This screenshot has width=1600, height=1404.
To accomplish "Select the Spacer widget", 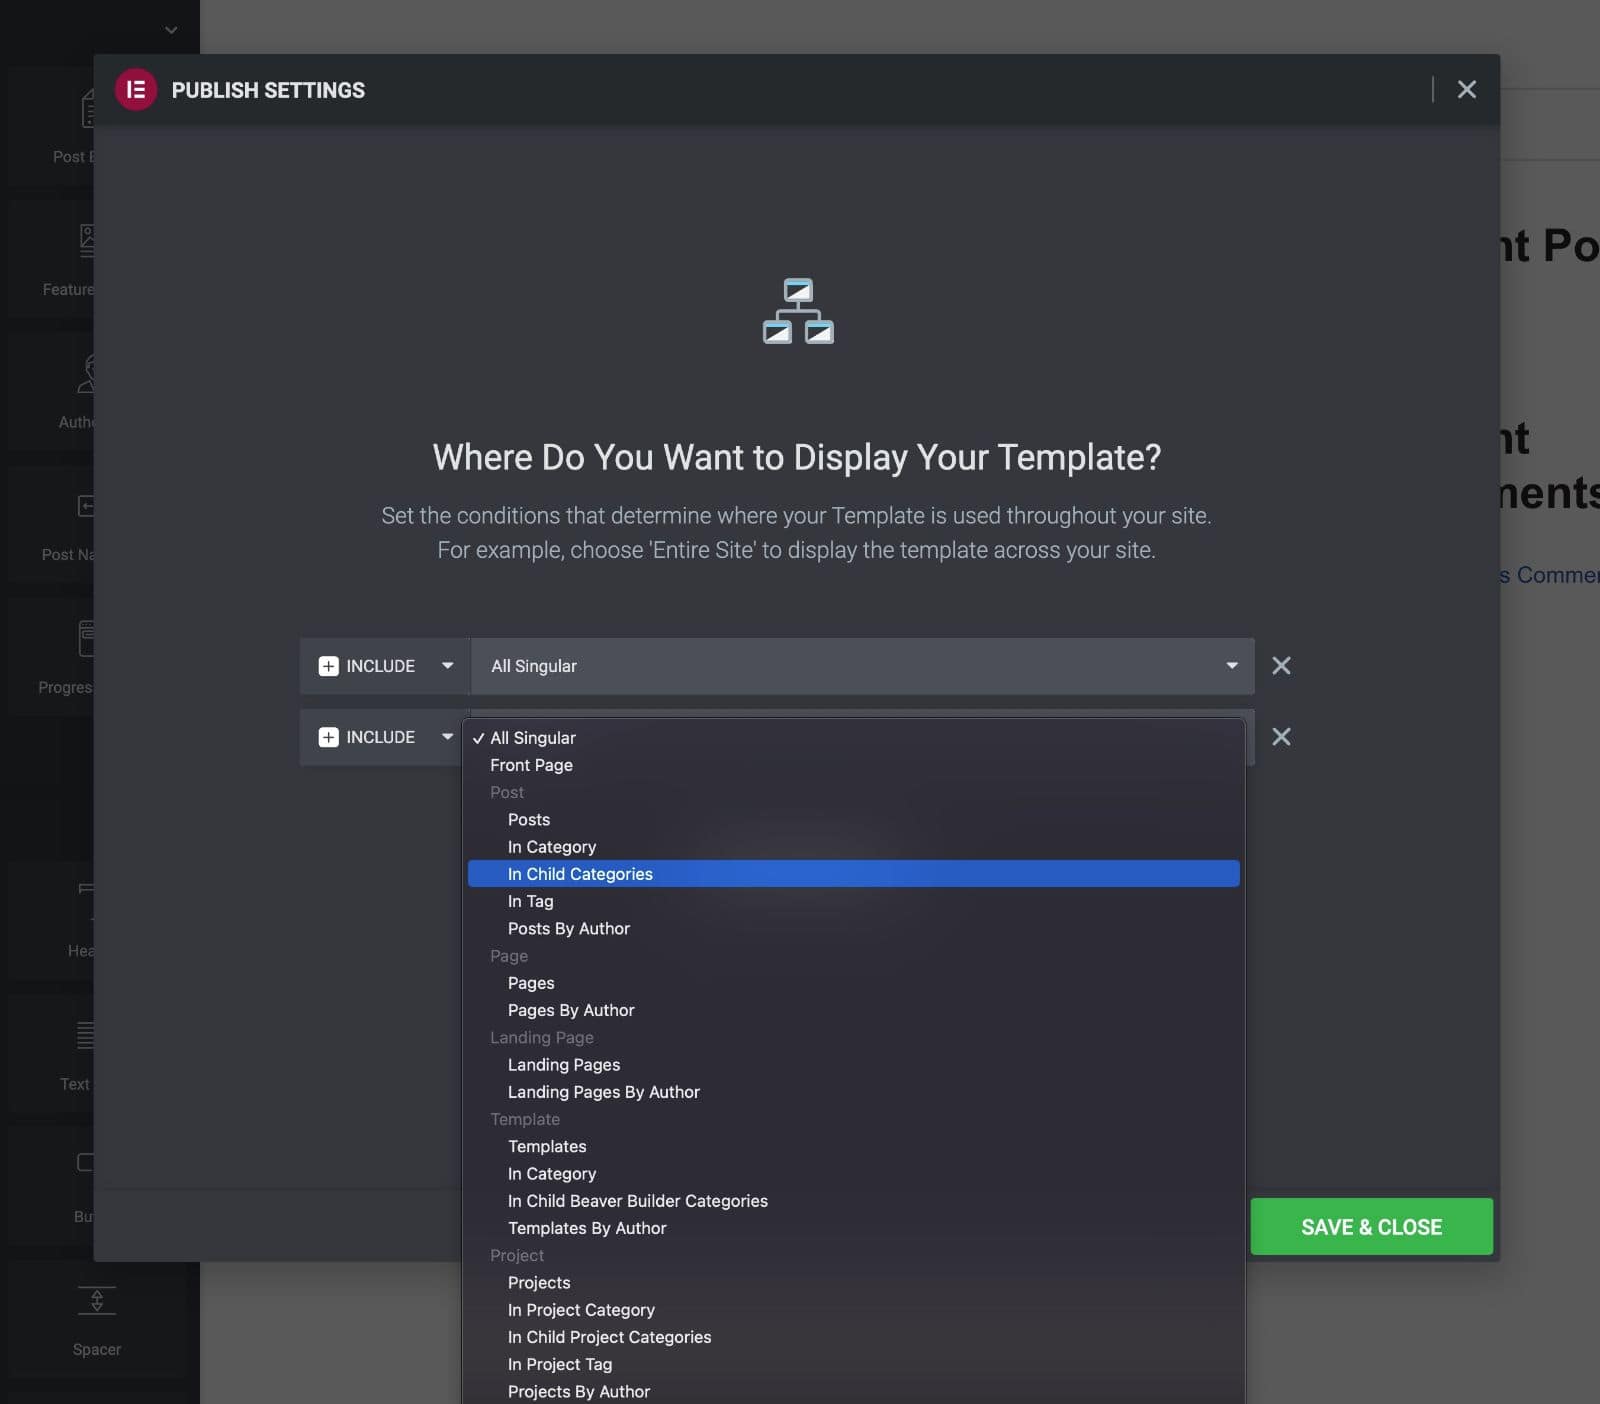I will click(96, 1318).
